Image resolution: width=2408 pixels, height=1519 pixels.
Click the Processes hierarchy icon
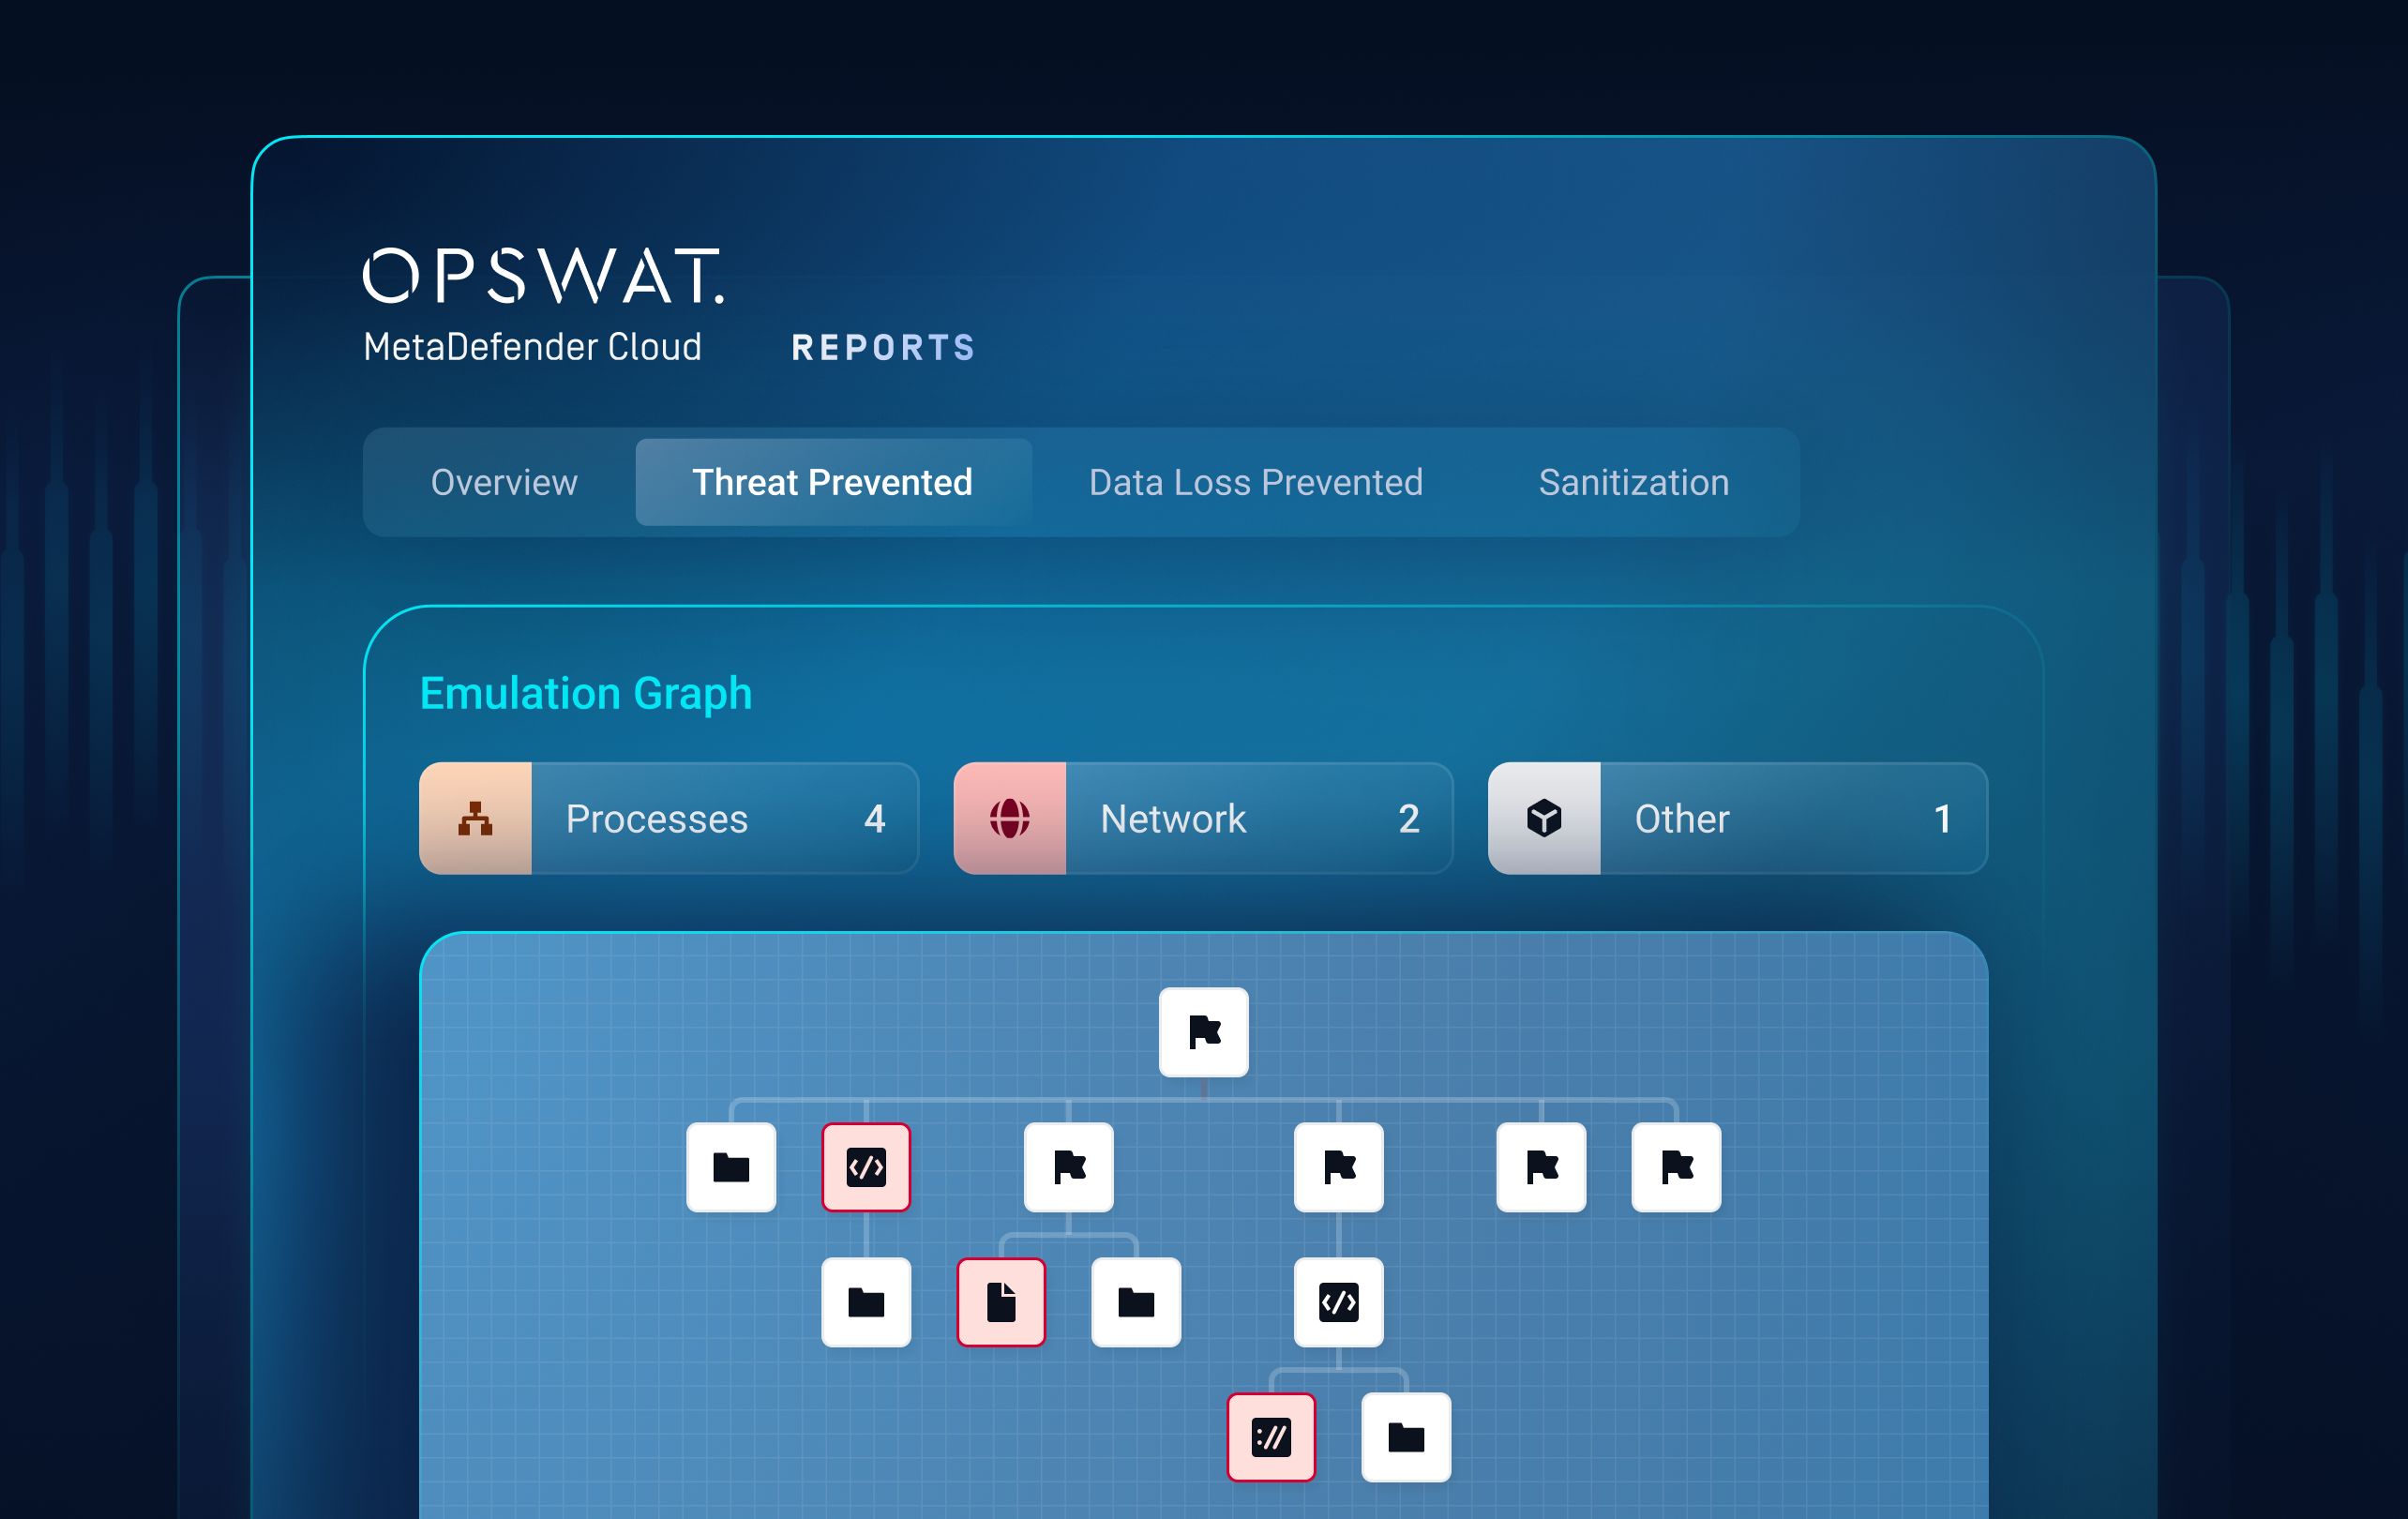click(475, 818)
